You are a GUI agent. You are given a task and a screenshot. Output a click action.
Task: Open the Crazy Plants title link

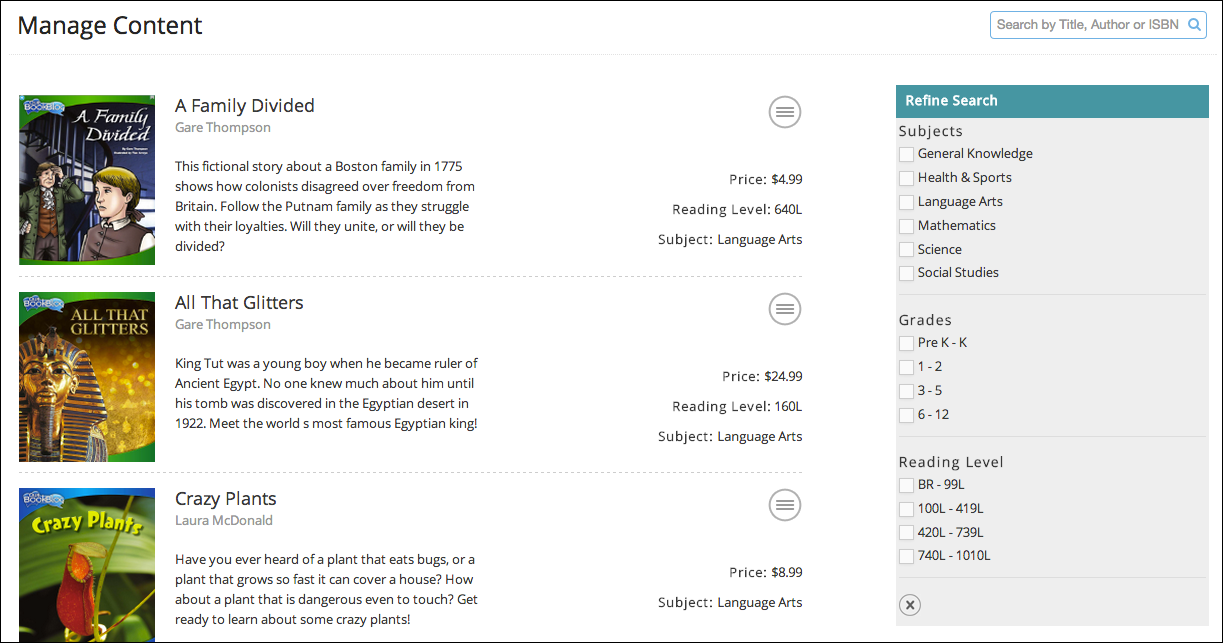point(226,499)
